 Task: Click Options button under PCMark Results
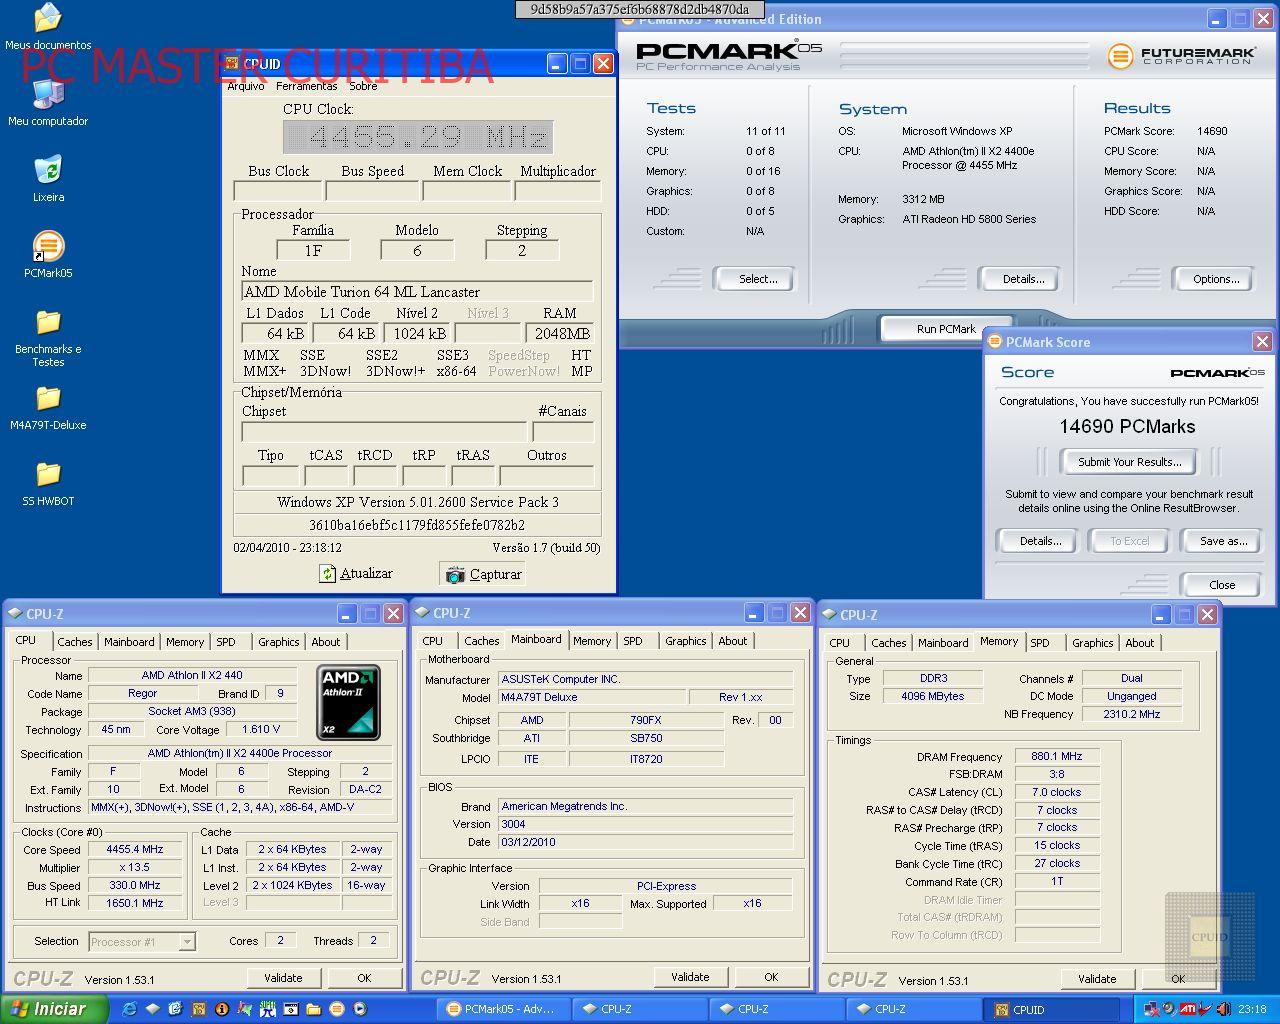[x=1216, y=279]
